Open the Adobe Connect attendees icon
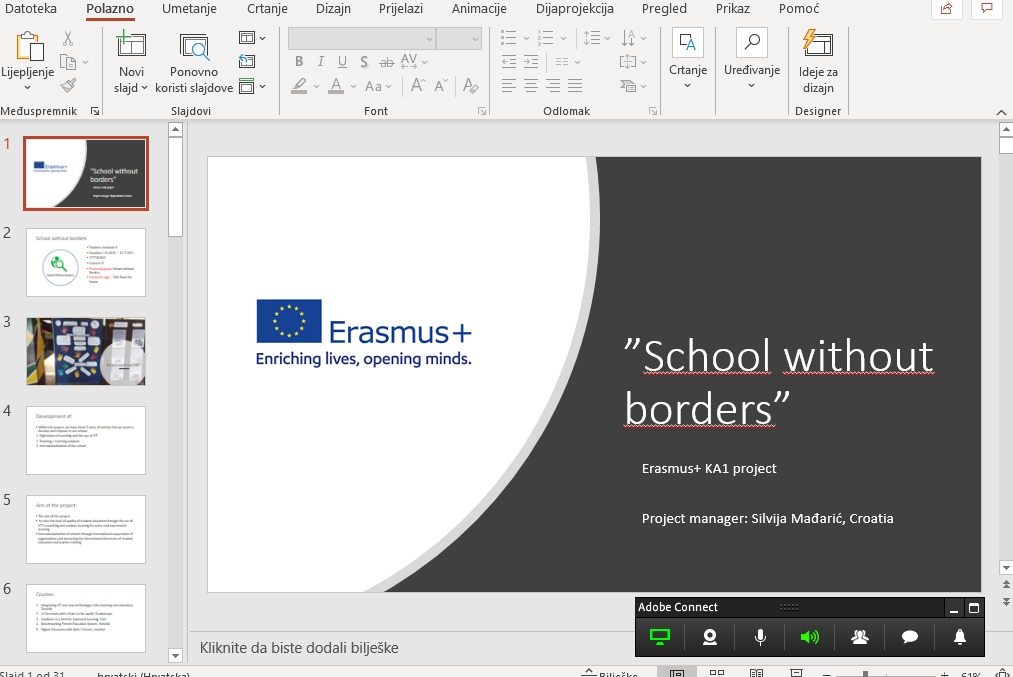The image size is (1013, 677). click(x=859, y=637)
